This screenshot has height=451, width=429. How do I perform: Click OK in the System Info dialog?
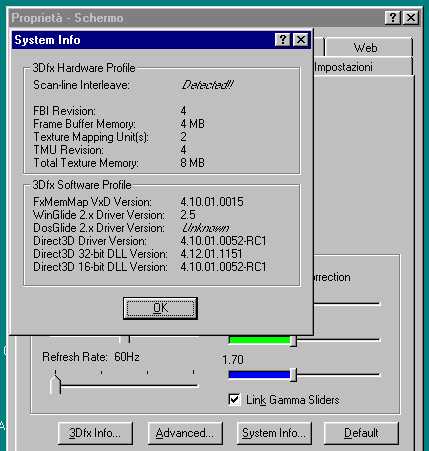point(160,308)
